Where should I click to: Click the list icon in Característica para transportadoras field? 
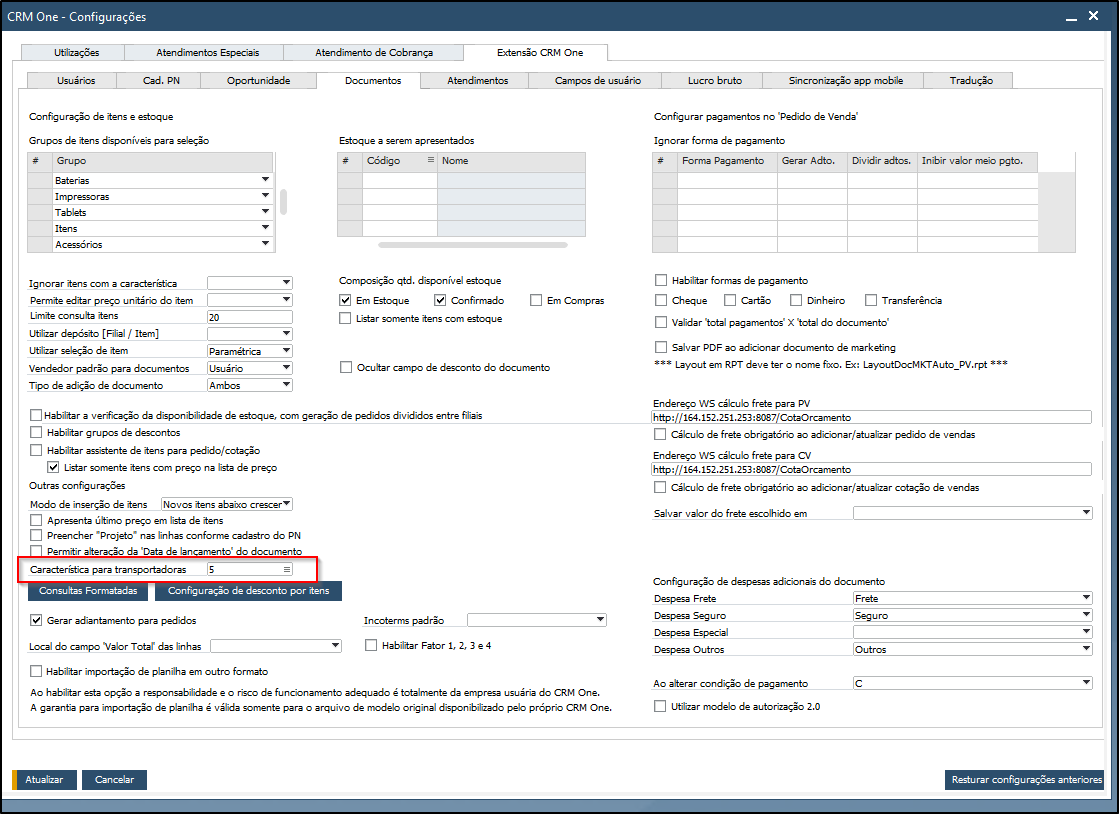coord(287,569)
